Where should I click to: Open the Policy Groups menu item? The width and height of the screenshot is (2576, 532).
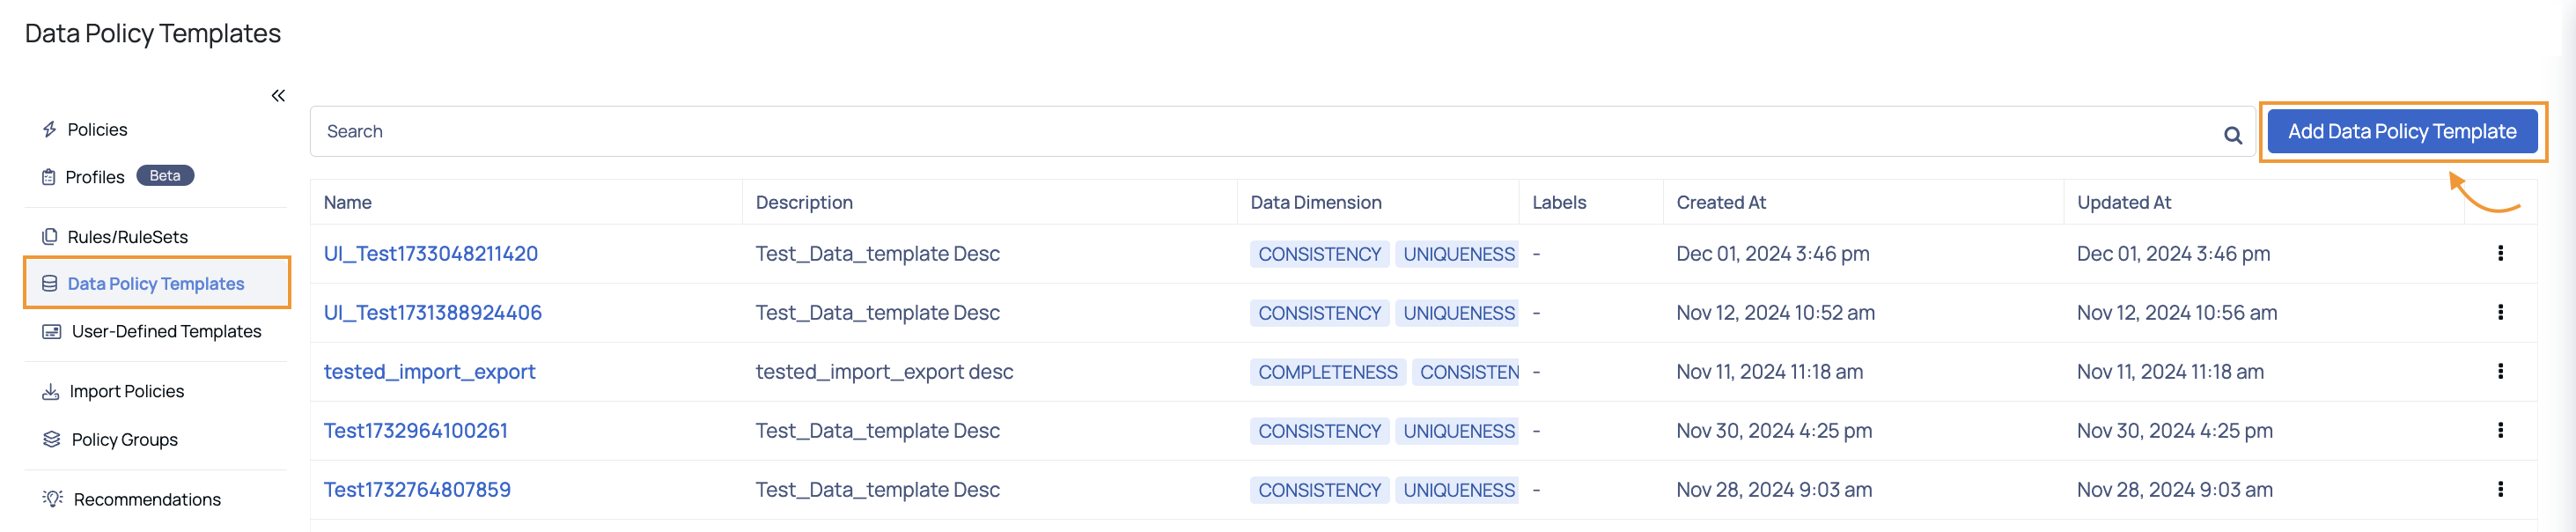pos(110,439)
